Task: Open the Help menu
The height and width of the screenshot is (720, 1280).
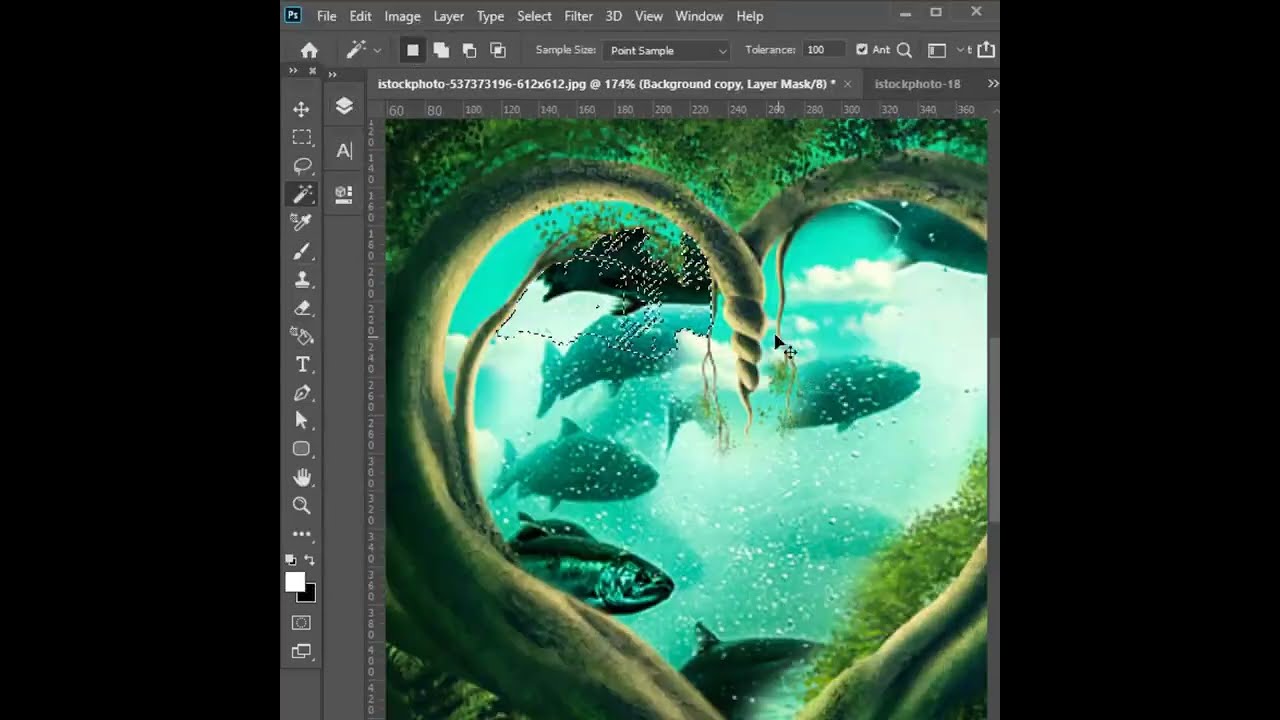Action: [x=750, y=16]
